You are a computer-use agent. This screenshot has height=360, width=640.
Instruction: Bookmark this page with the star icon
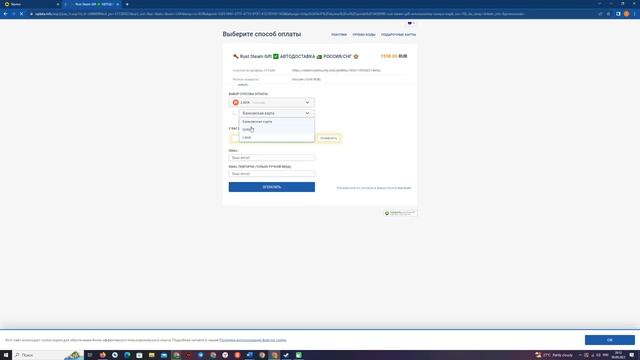(x=608, y=14)
